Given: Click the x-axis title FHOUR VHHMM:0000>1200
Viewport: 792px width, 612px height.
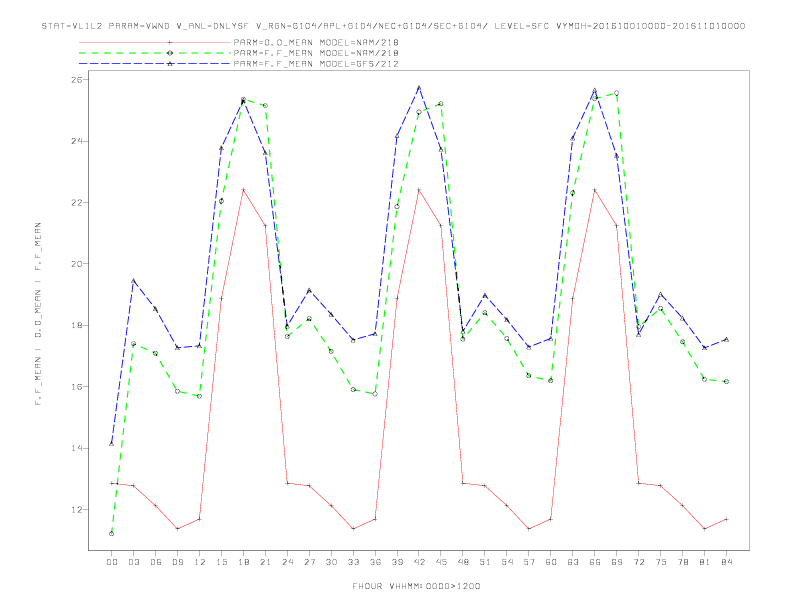Looking at the screenshot, I should point(416,586).
